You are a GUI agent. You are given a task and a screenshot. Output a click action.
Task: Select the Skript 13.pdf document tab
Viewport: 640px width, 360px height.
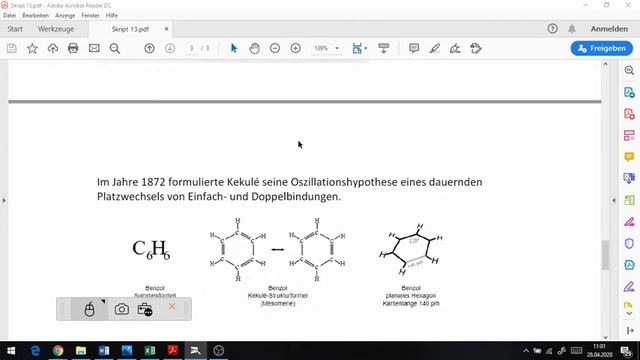click(x=130, y=29)
